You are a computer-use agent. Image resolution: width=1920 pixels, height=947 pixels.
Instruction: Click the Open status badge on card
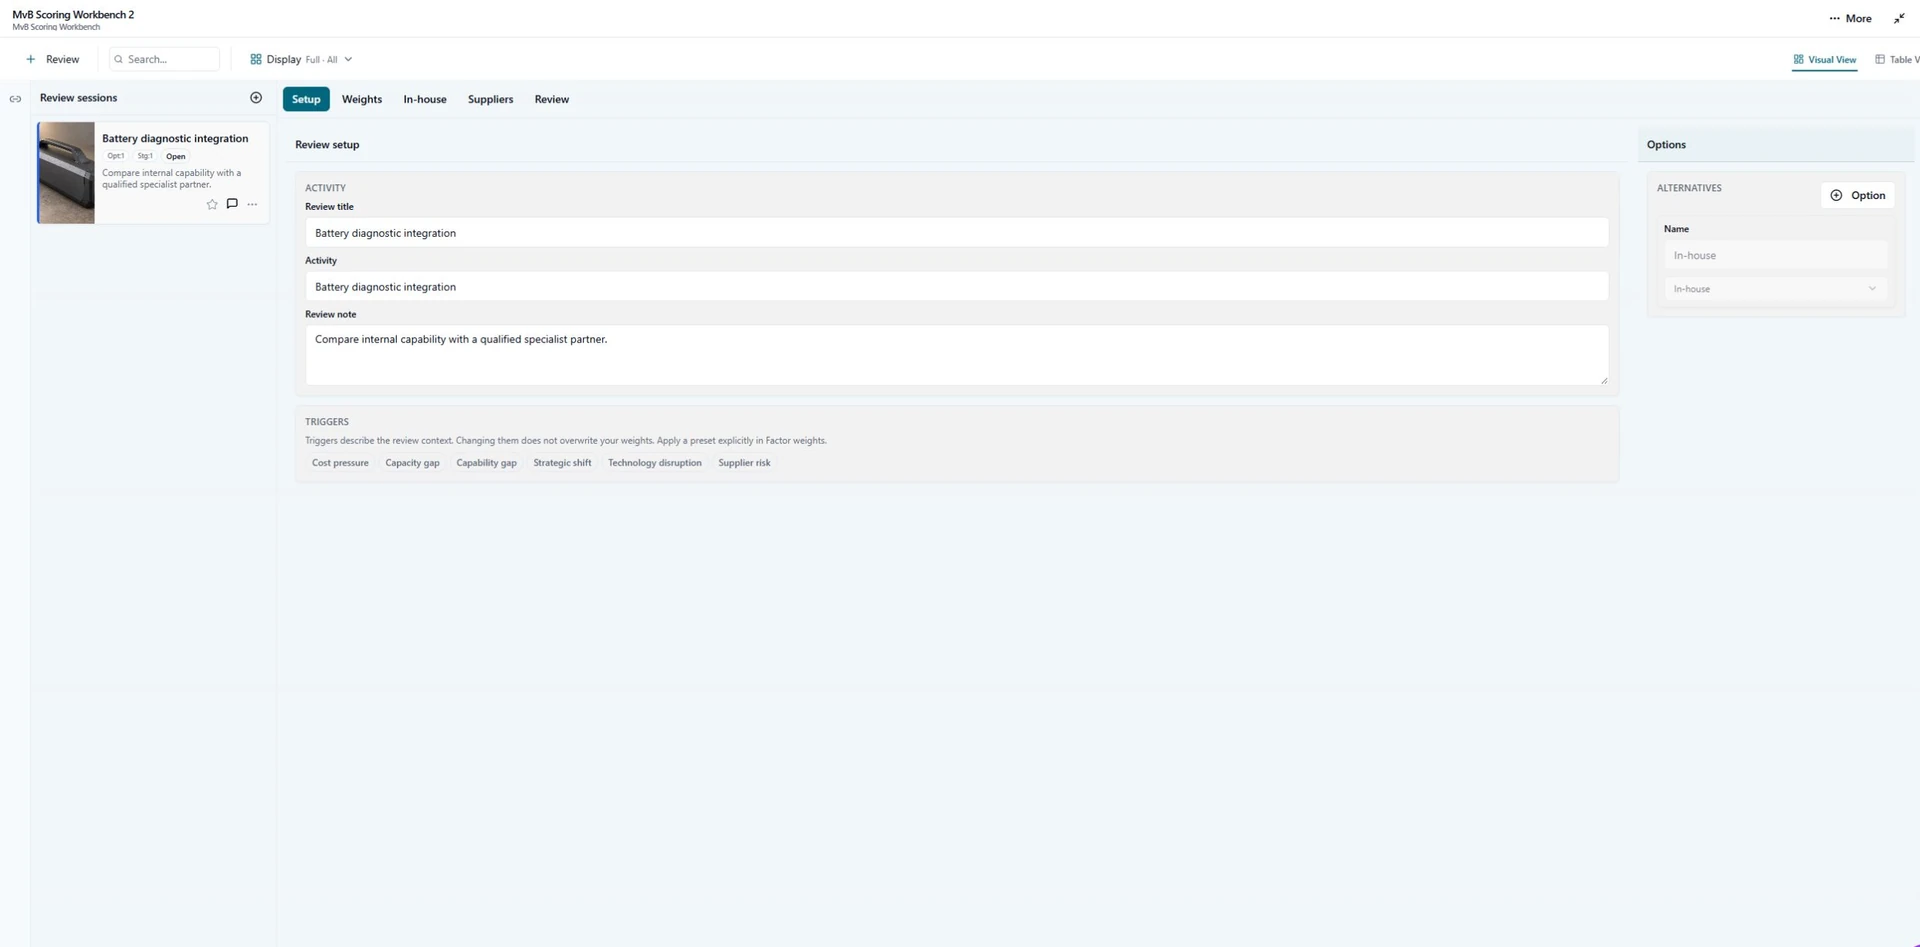click(176, 156)
